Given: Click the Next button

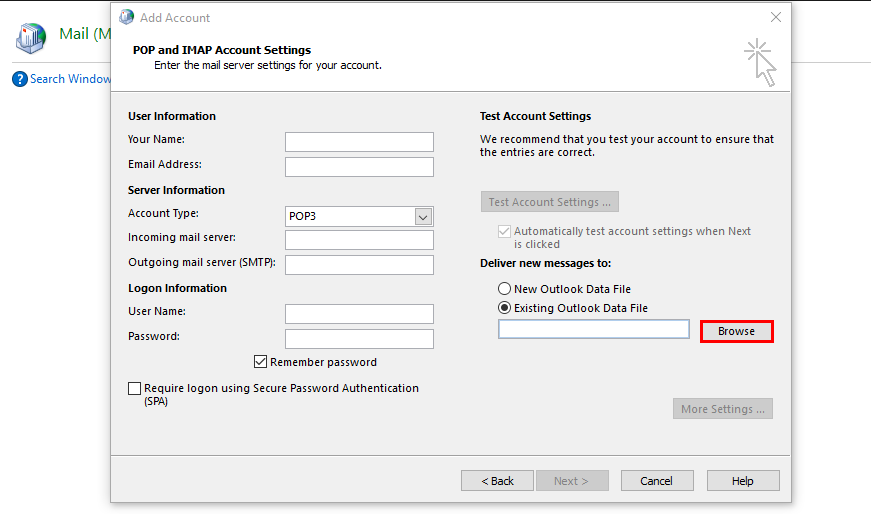Looking at the screenshot, I should pyautogui.click(x=572, y=481).
